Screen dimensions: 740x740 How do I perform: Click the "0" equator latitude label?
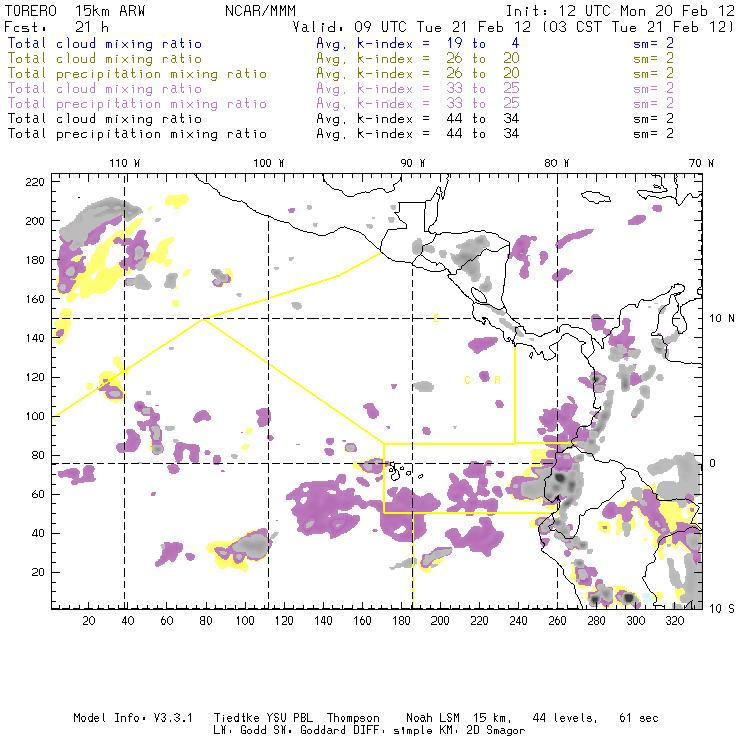click(x=712, y=463)
